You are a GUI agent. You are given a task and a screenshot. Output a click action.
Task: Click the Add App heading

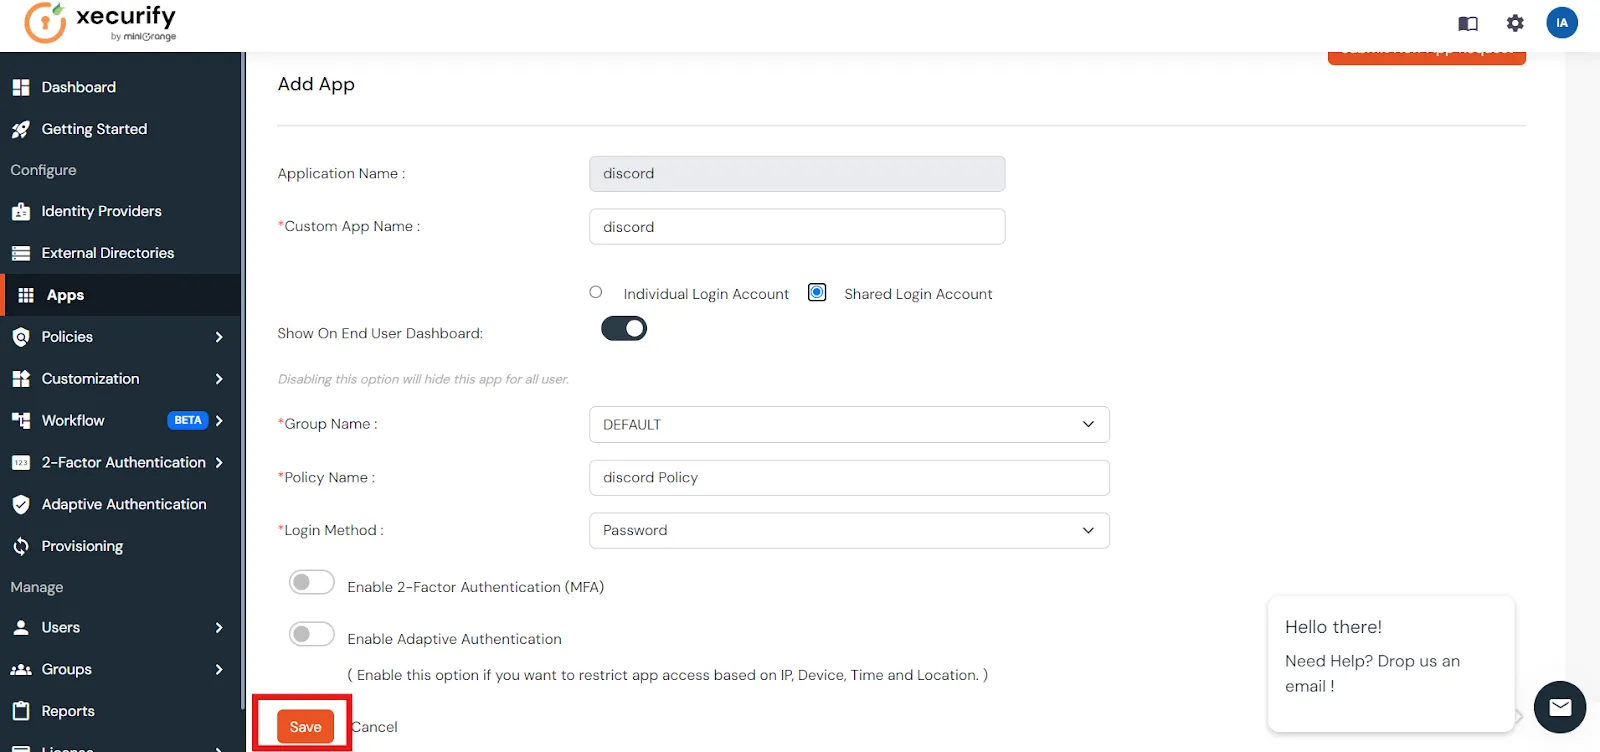tap(316, 84)
